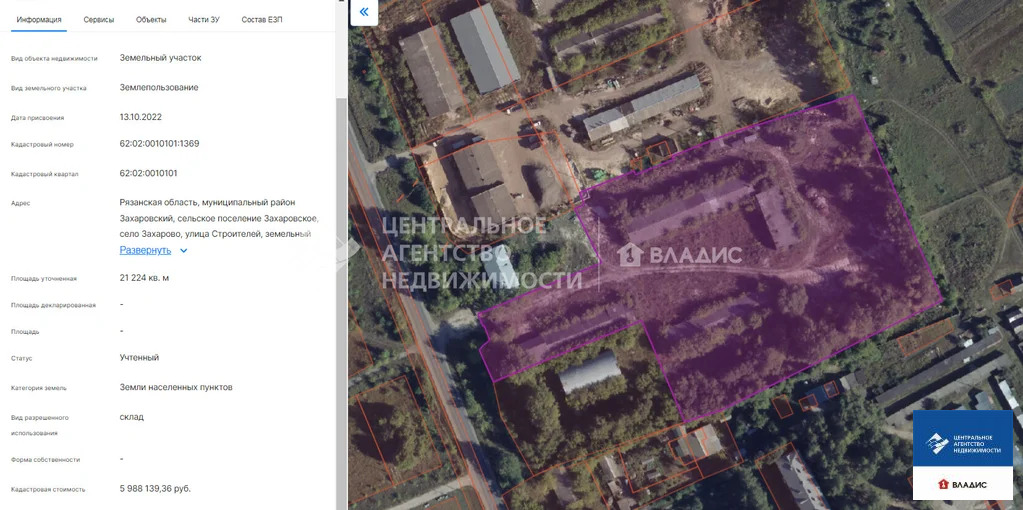Click the label Категория земель
Screen dimensions: 1023x510
[38, 388]
